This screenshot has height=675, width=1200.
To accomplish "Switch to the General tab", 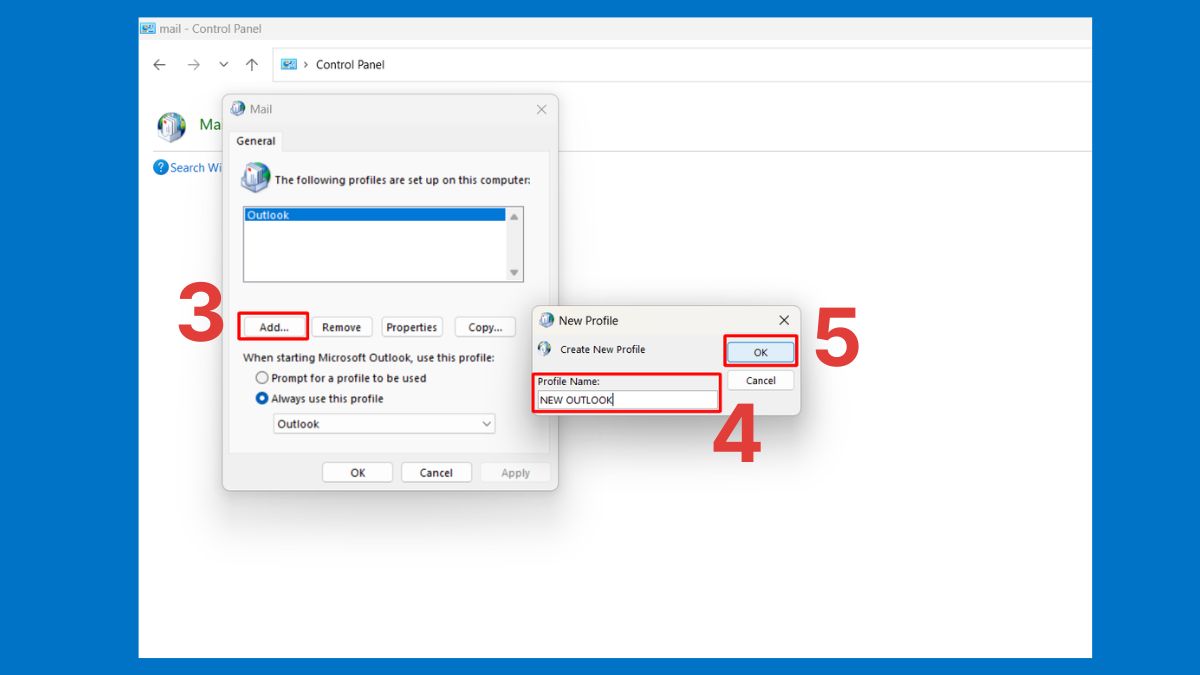I will click(x=256, y=141).
